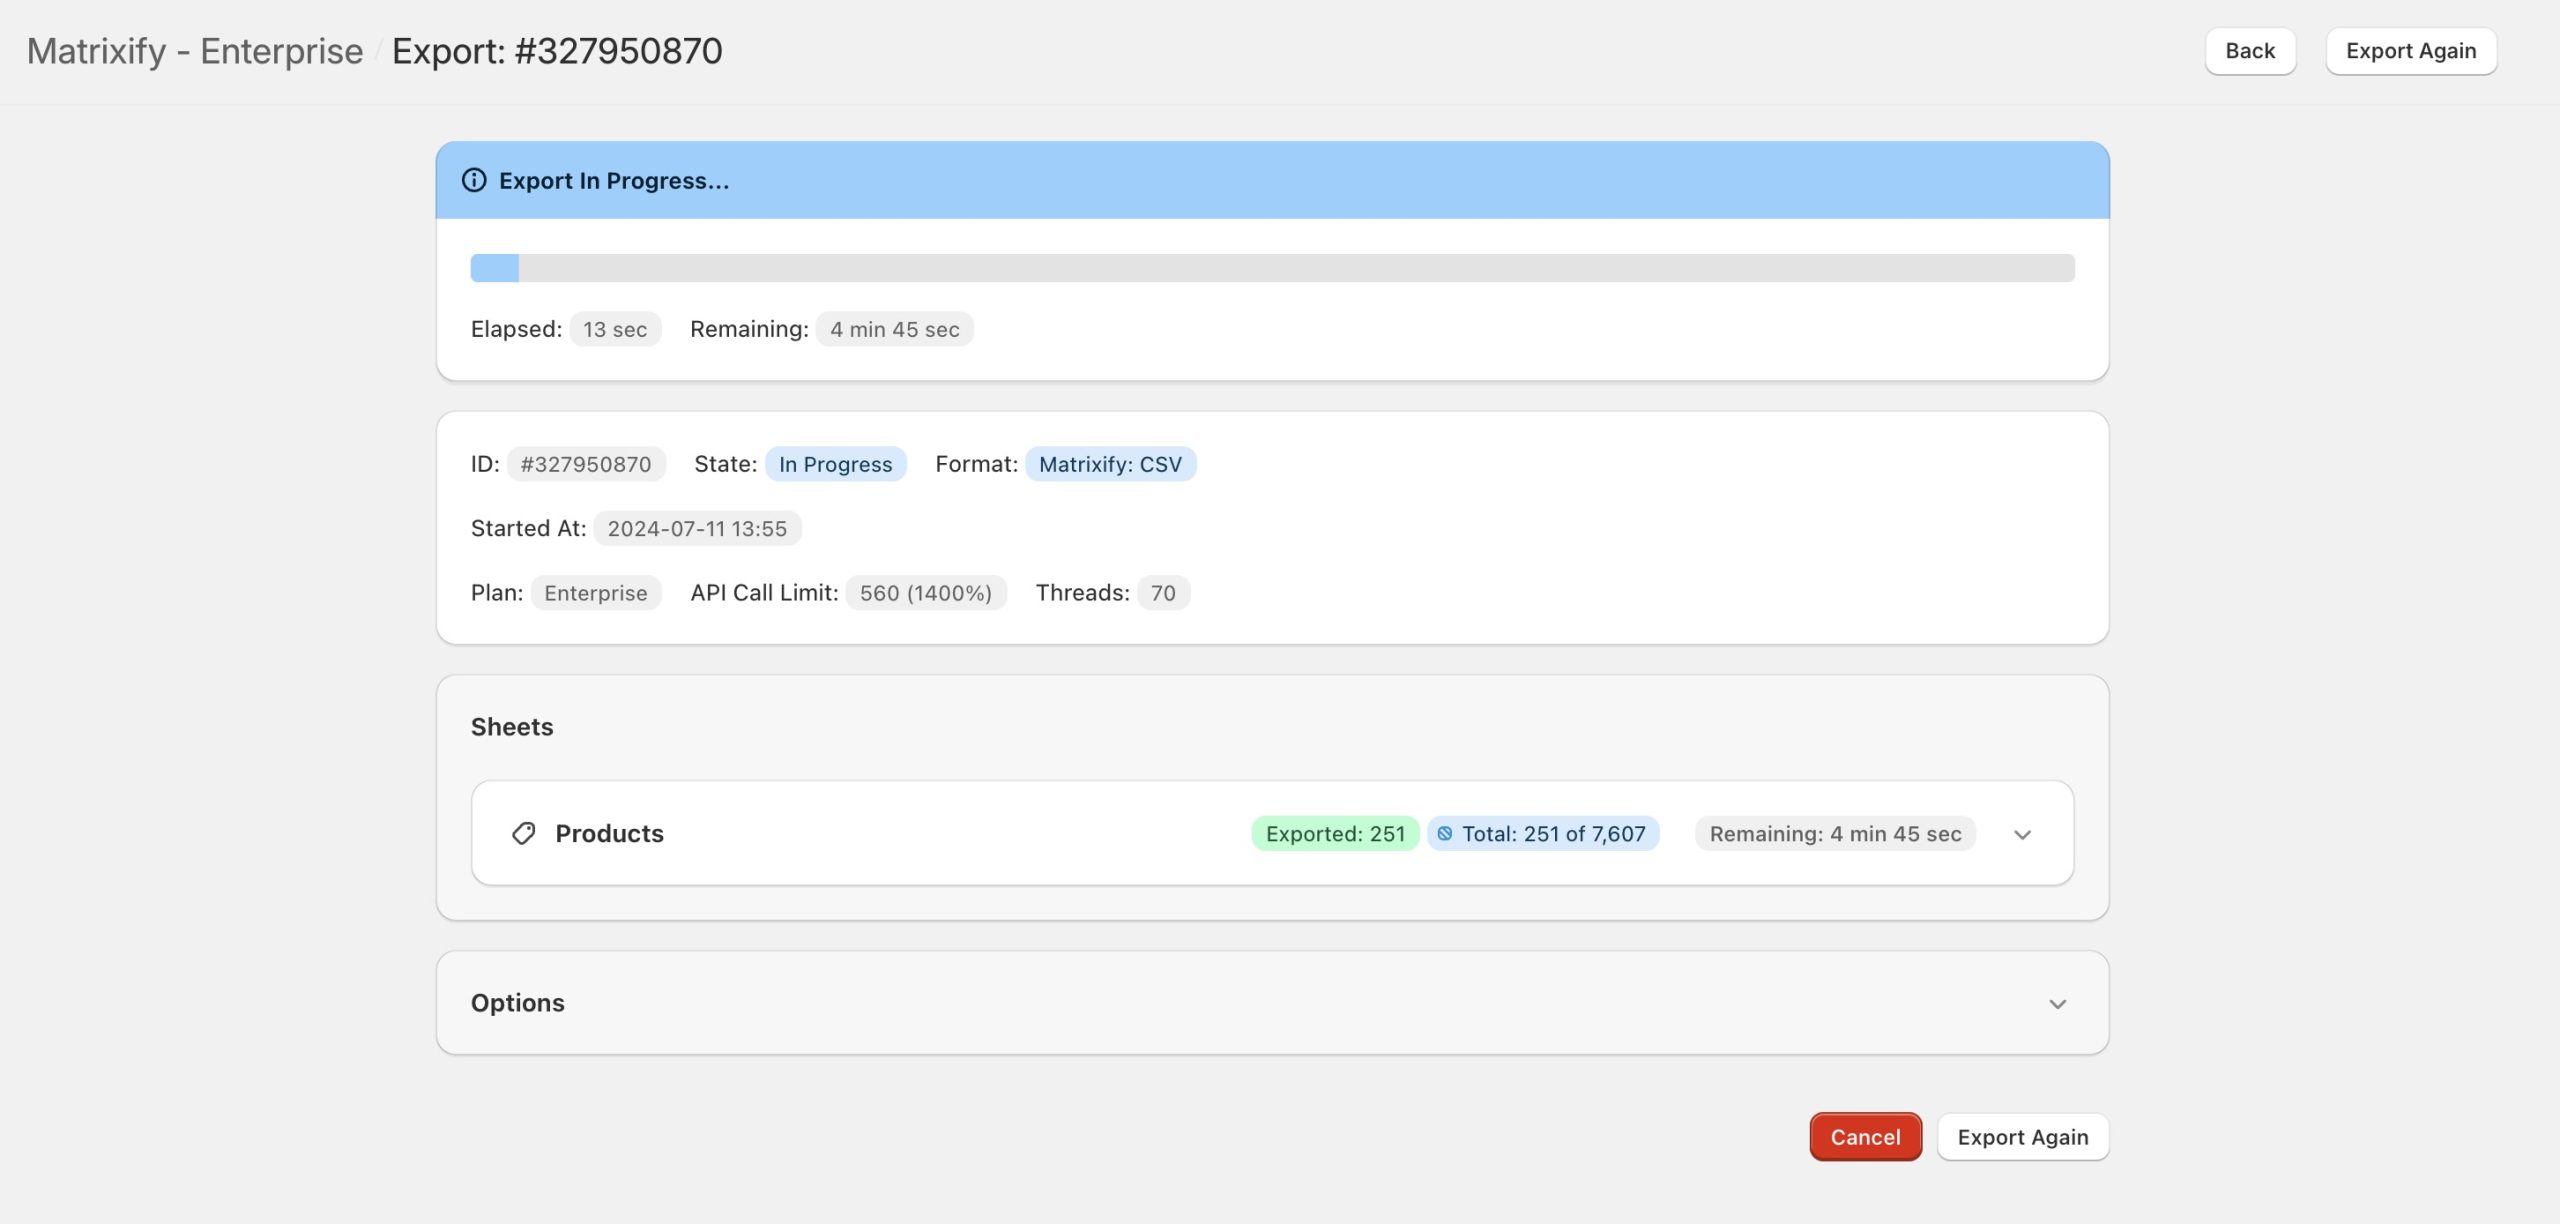Click the Started At timestamp badge
Viewport: 2560px width, 1224px height.
[697, 528]
